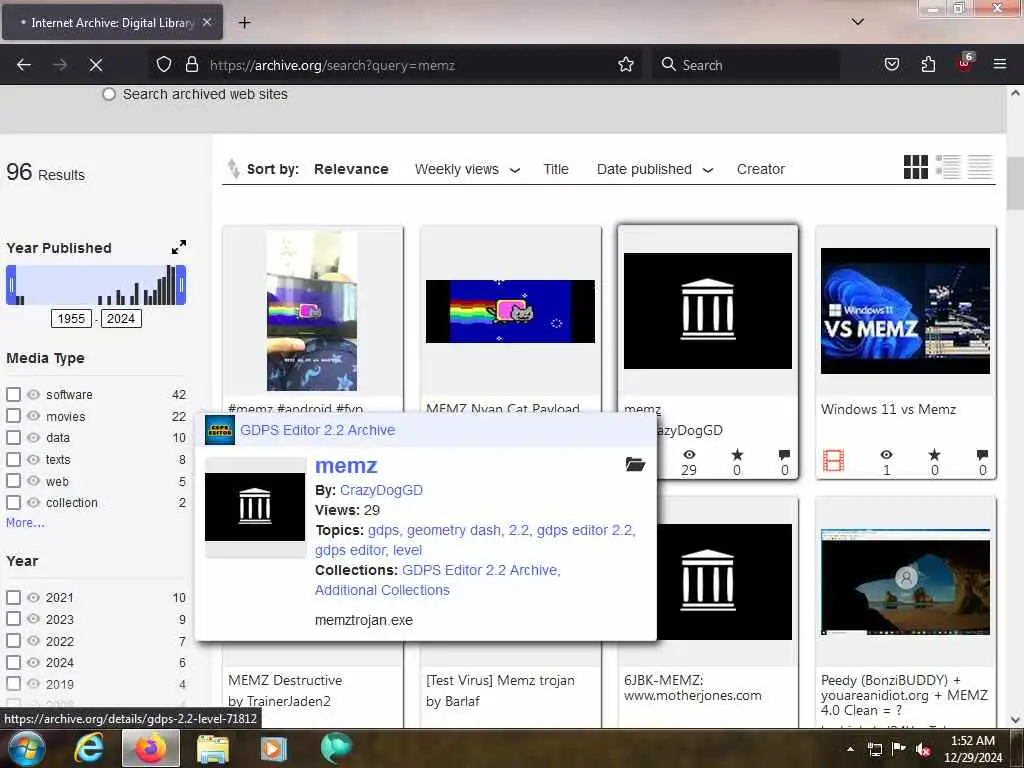
Task: Check the 2023 year filter
Action: point(13,619)
